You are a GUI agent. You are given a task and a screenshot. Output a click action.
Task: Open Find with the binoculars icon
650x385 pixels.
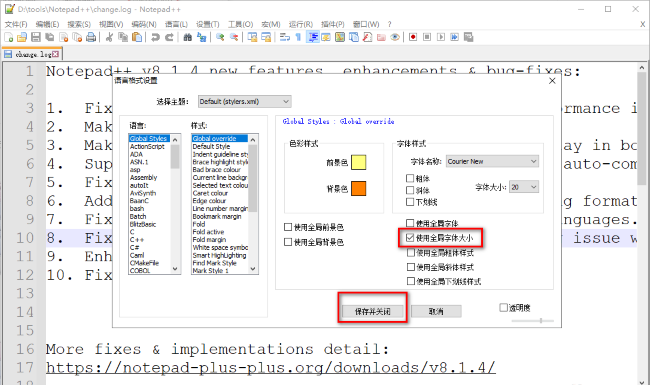point(188,37)
